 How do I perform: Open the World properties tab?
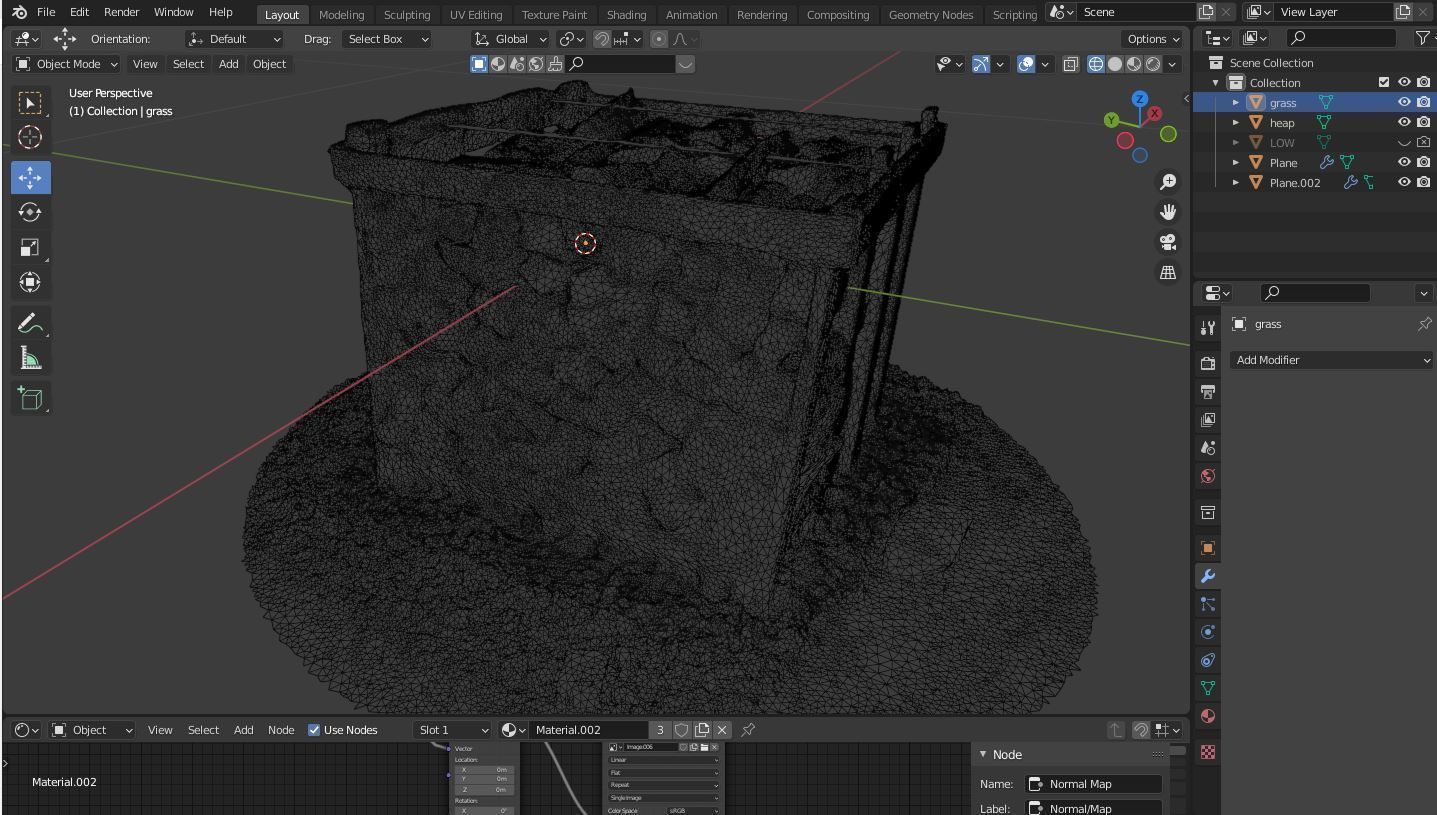coord(1208,475)
